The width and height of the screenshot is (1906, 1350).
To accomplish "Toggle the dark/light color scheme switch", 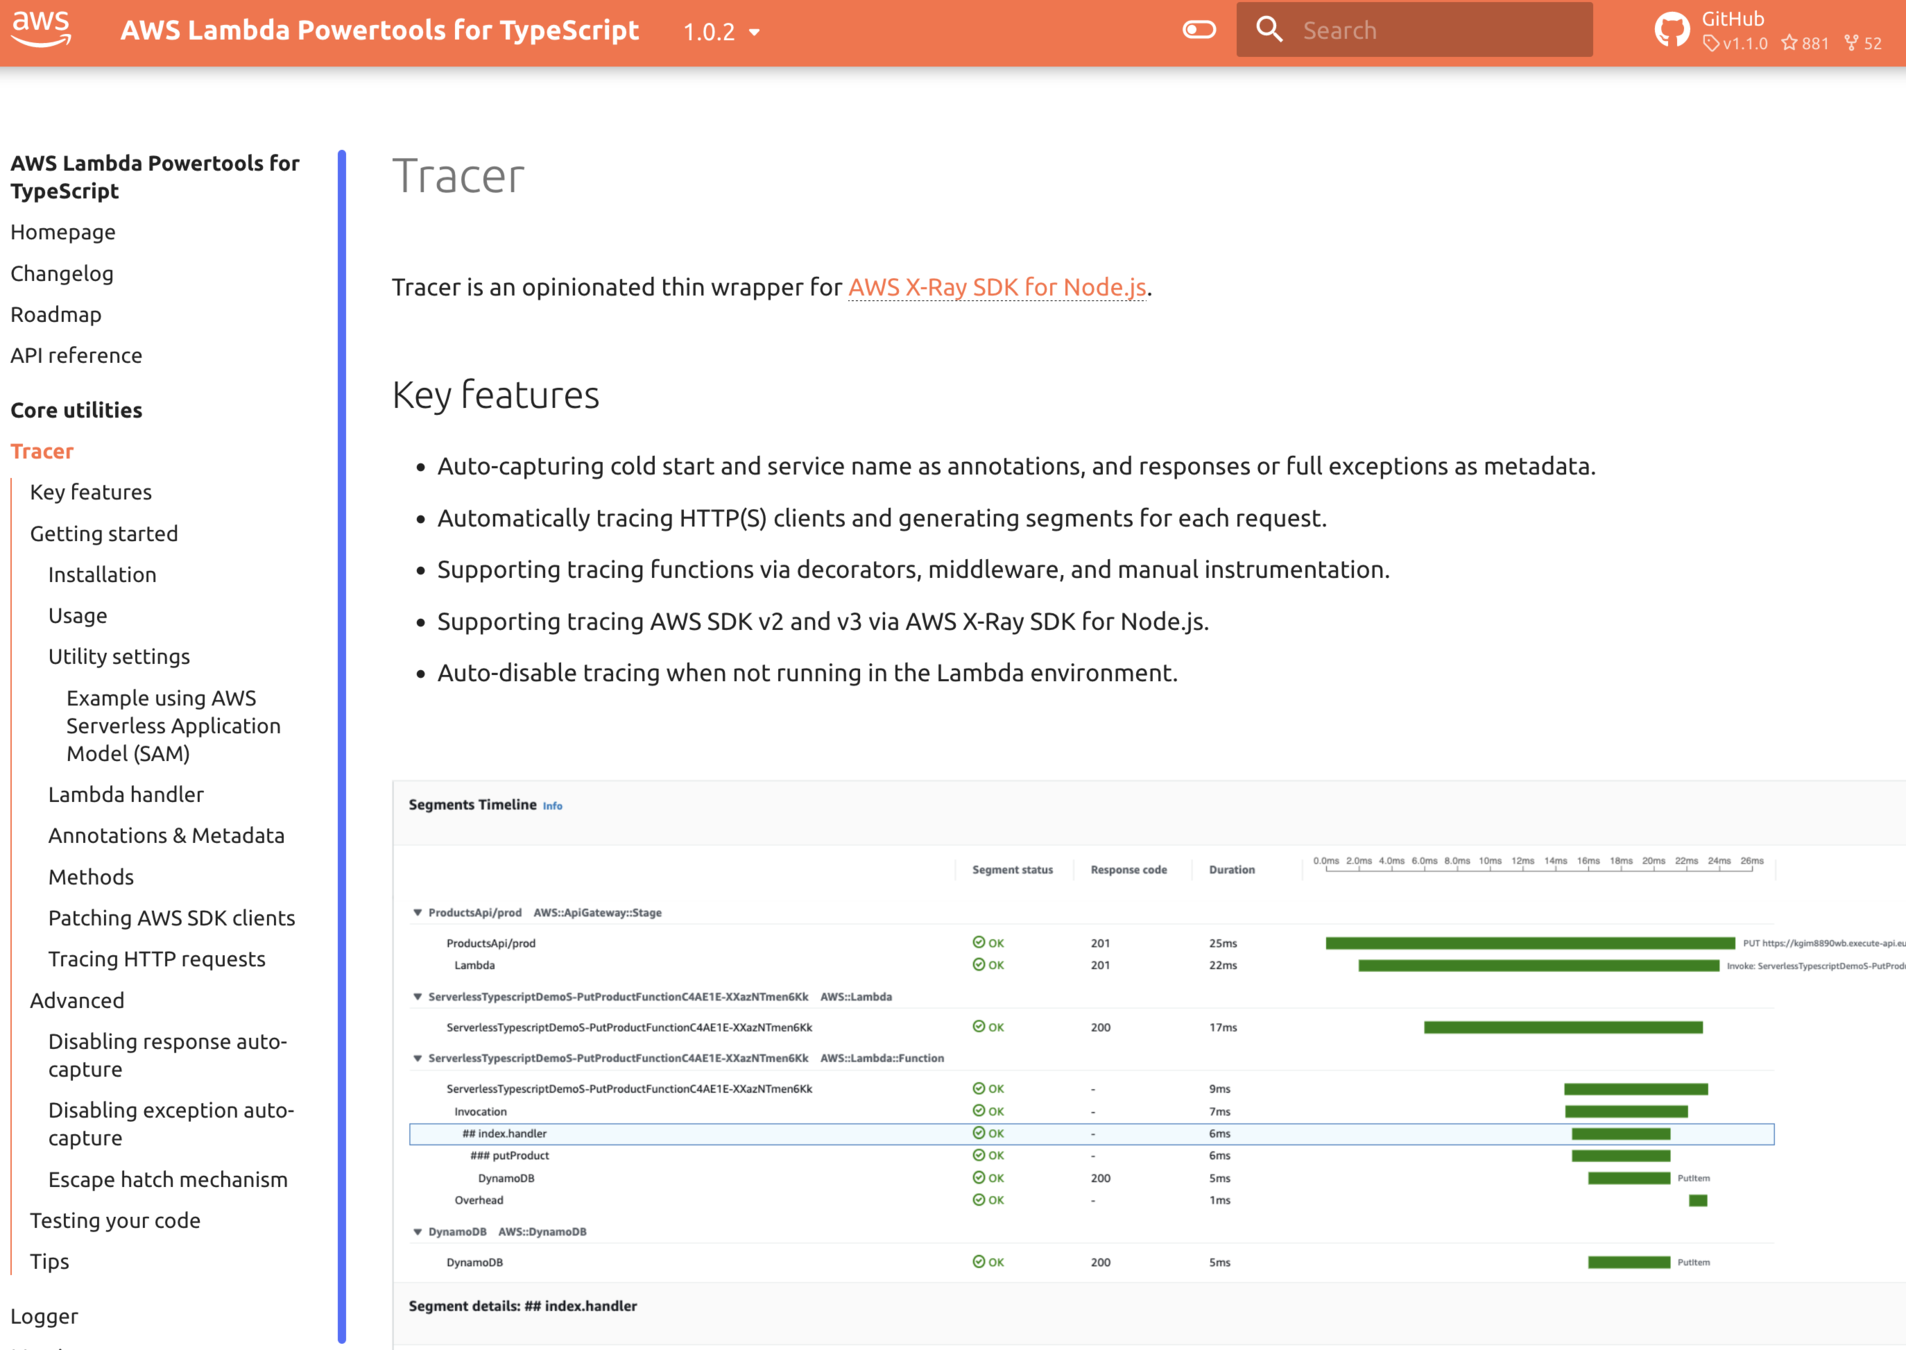I will click(x=1199, y=30).
